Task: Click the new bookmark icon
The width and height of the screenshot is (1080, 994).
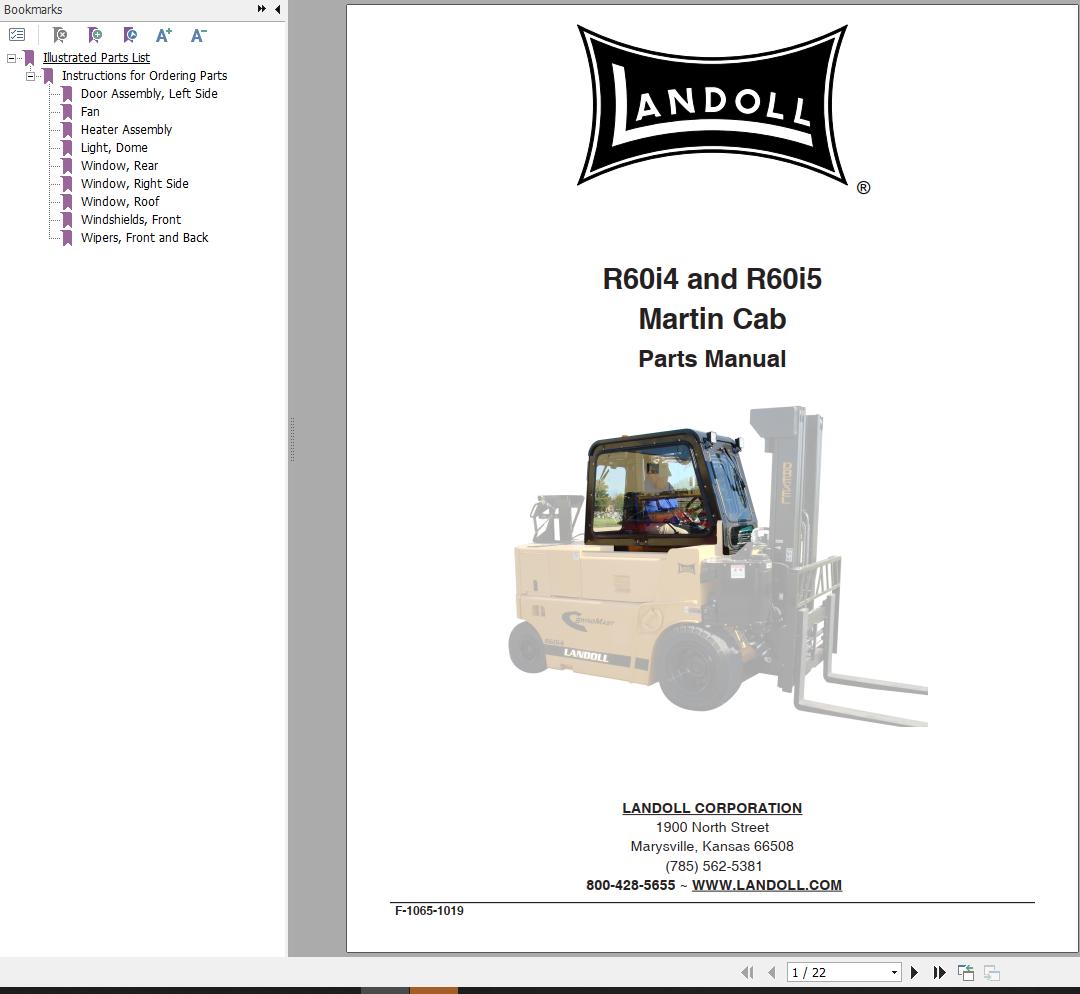Action: pos(95,34)
